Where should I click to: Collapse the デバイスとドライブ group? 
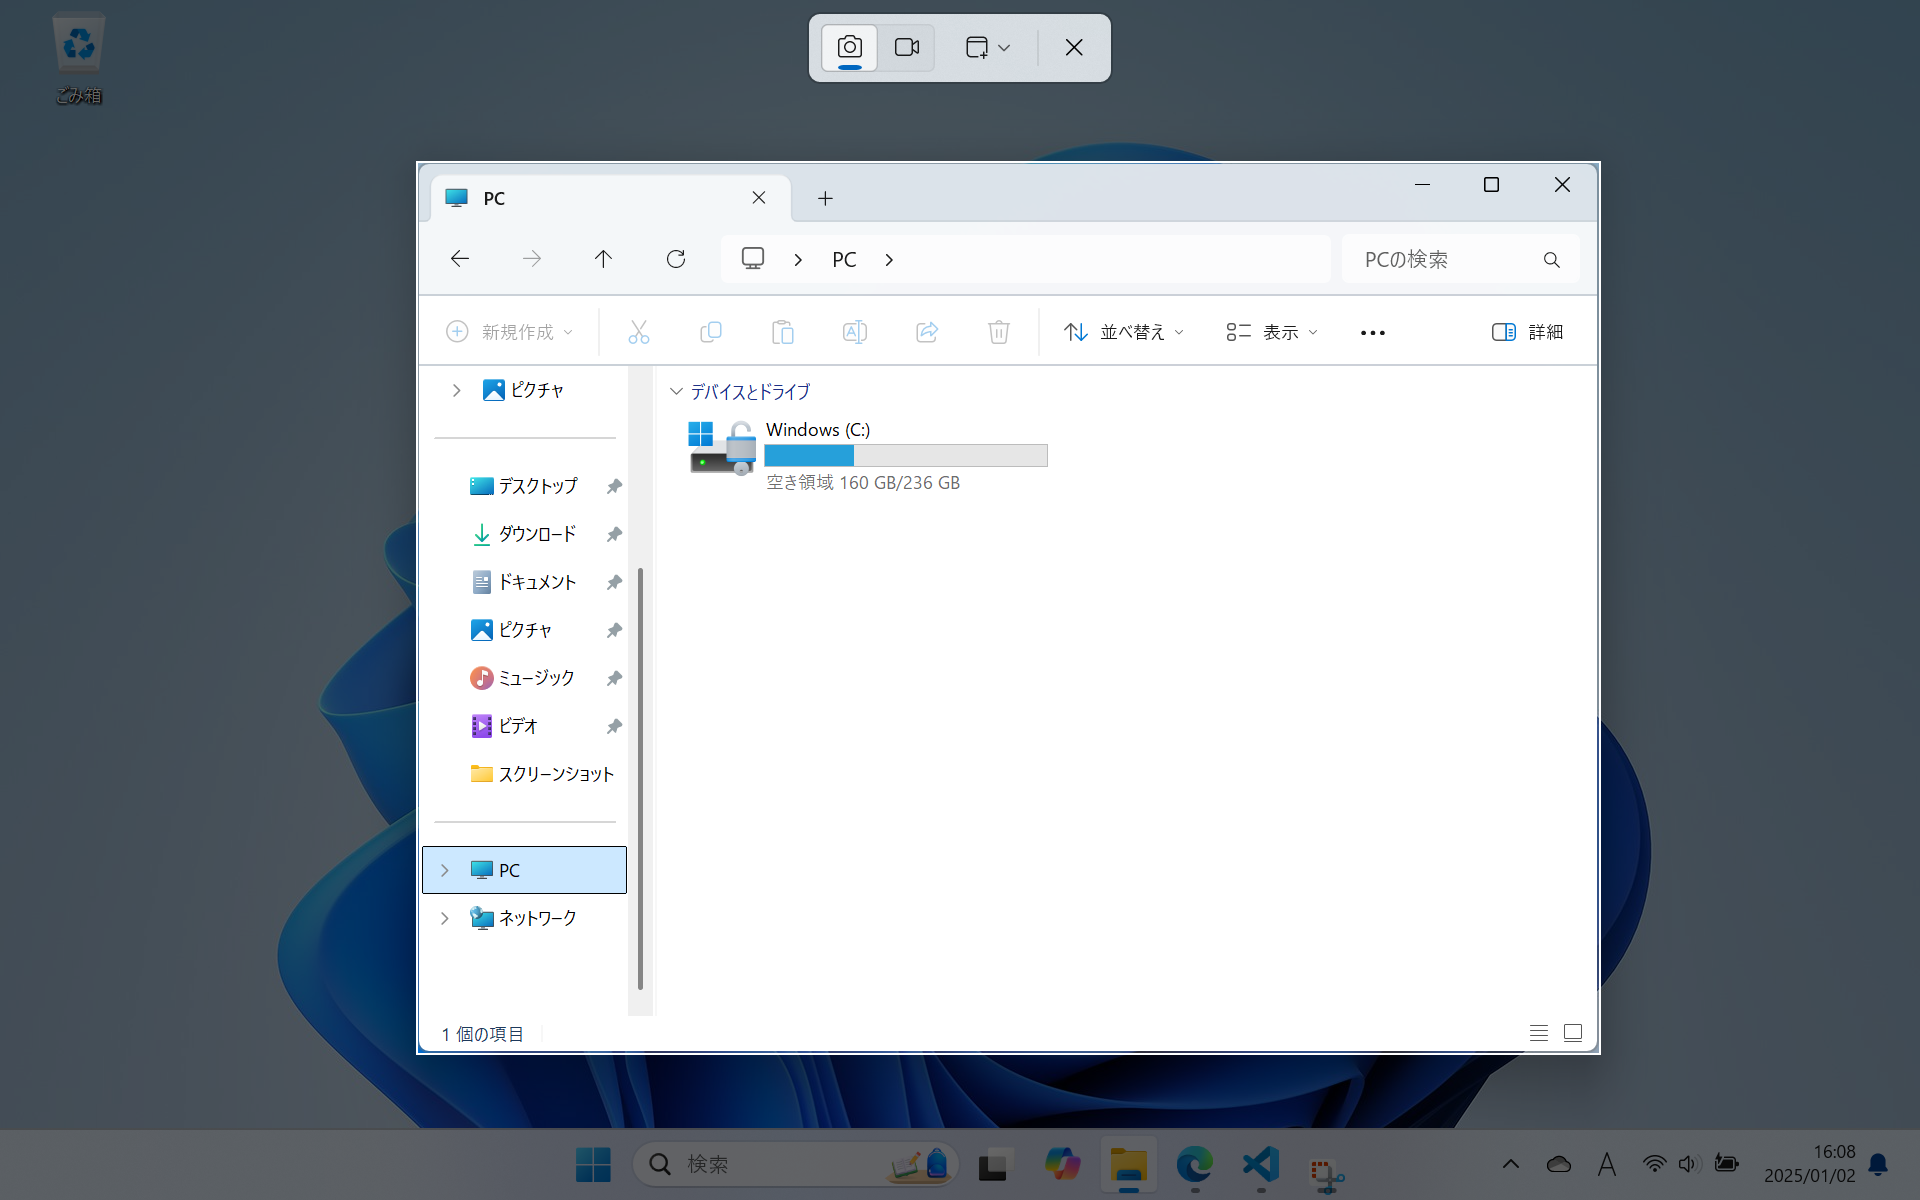coord(677,391)
